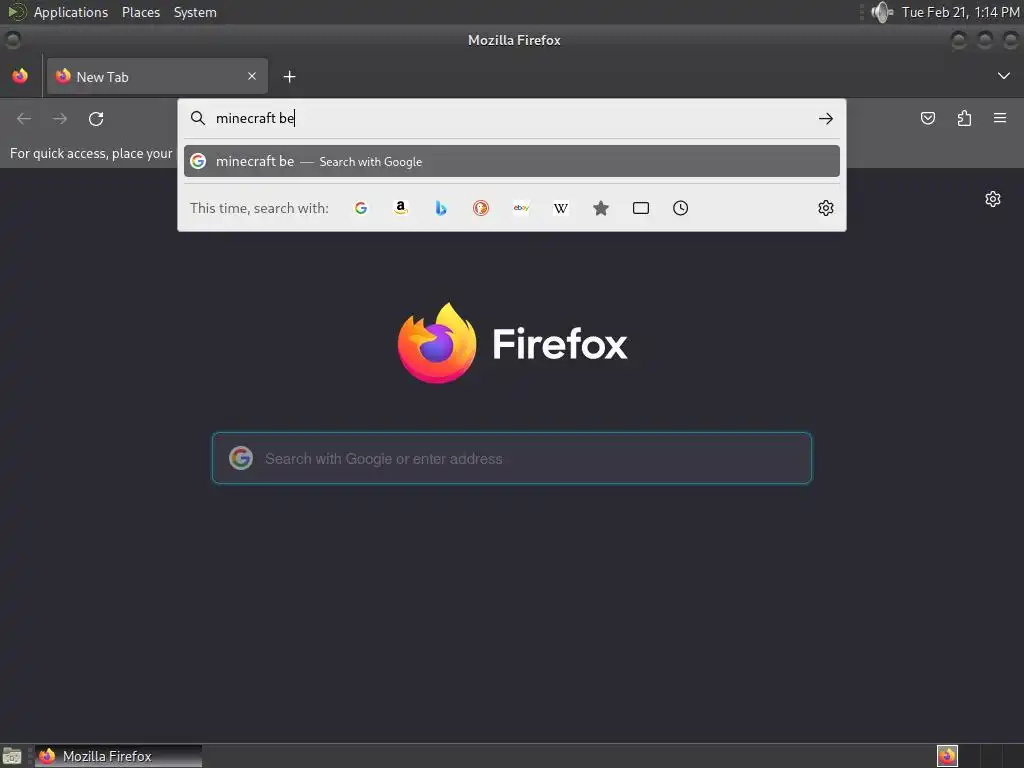The width and height of the screenshot is (1024, 768).
Task: Search this time with DuckDuckGo icon
Action: coord(481,208)
